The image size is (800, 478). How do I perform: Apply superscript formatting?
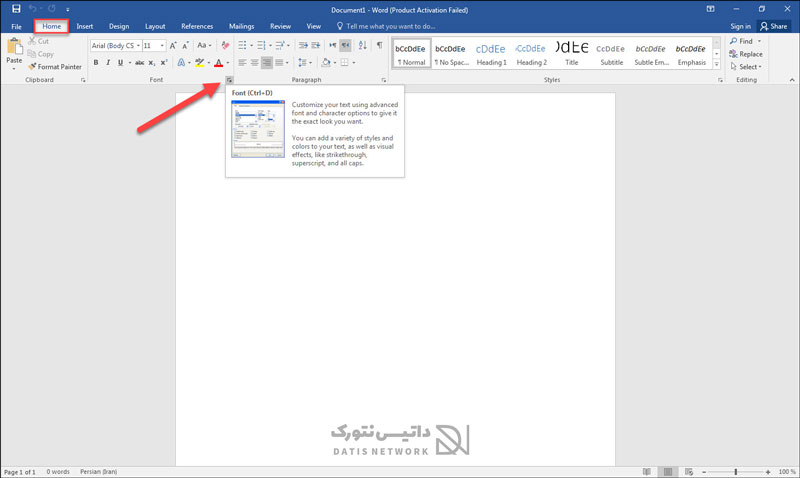164,63
